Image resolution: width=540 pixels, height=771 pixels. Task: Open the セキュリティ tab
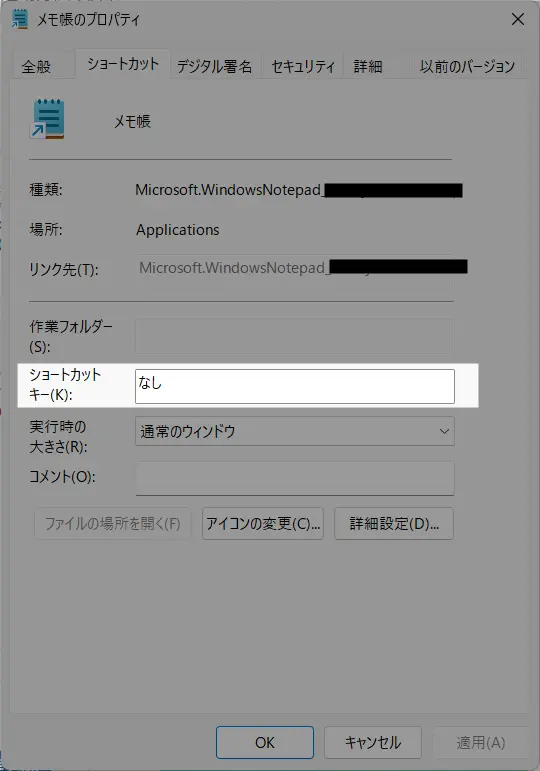(x=302, y=66)
